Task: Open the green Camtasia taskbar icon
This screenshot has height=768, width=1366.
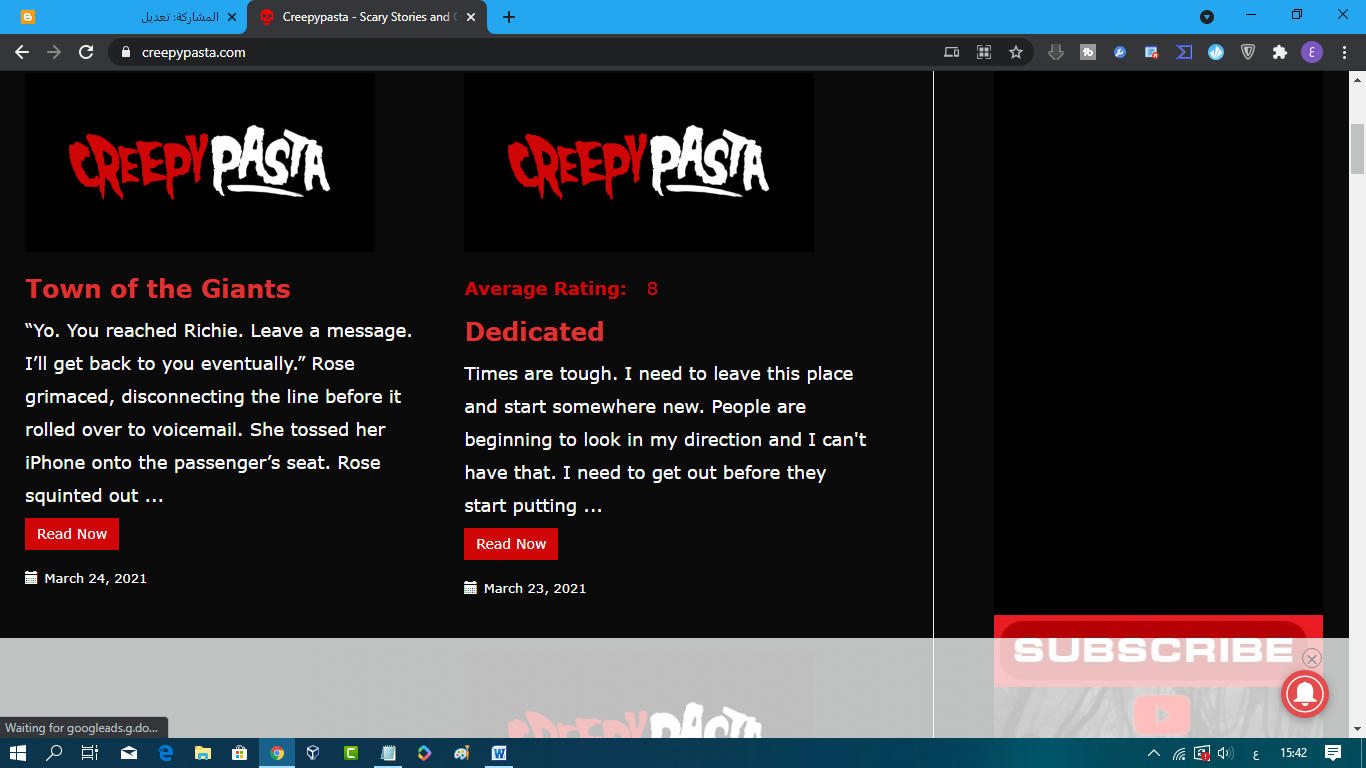Action: click(x=351, y=753)
